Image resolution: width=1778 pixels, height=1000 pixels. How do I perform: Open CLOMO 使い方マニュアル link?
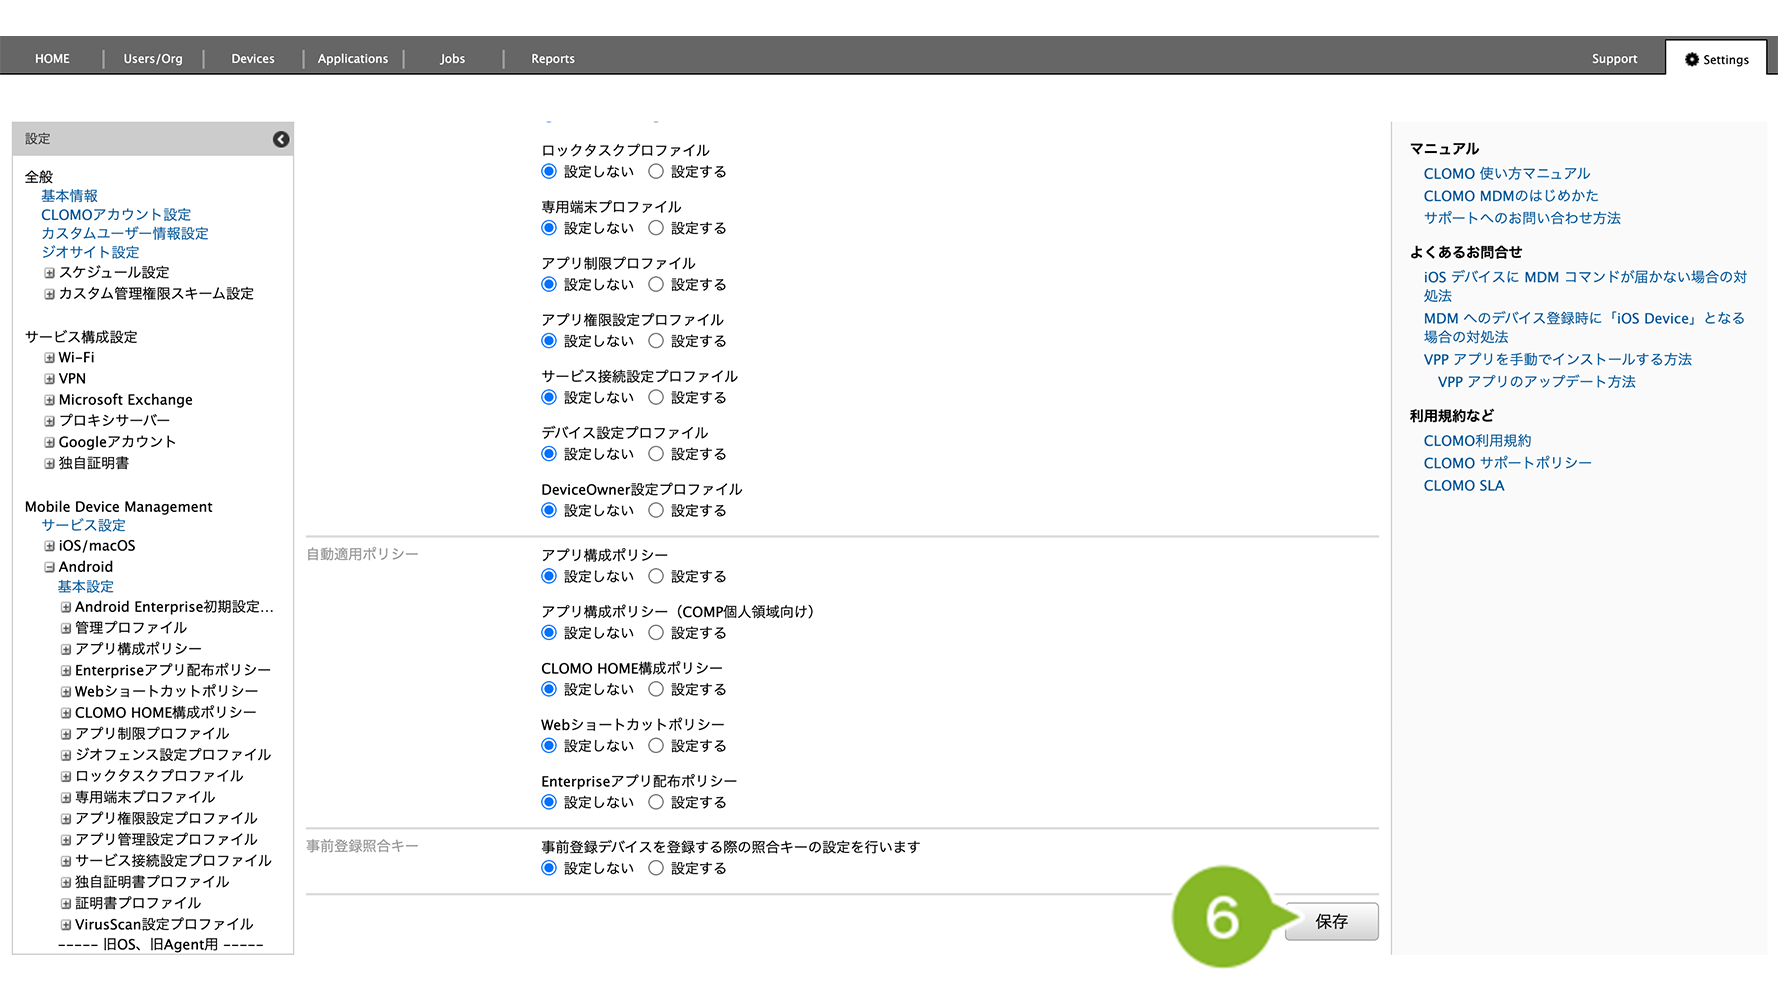1506,174
